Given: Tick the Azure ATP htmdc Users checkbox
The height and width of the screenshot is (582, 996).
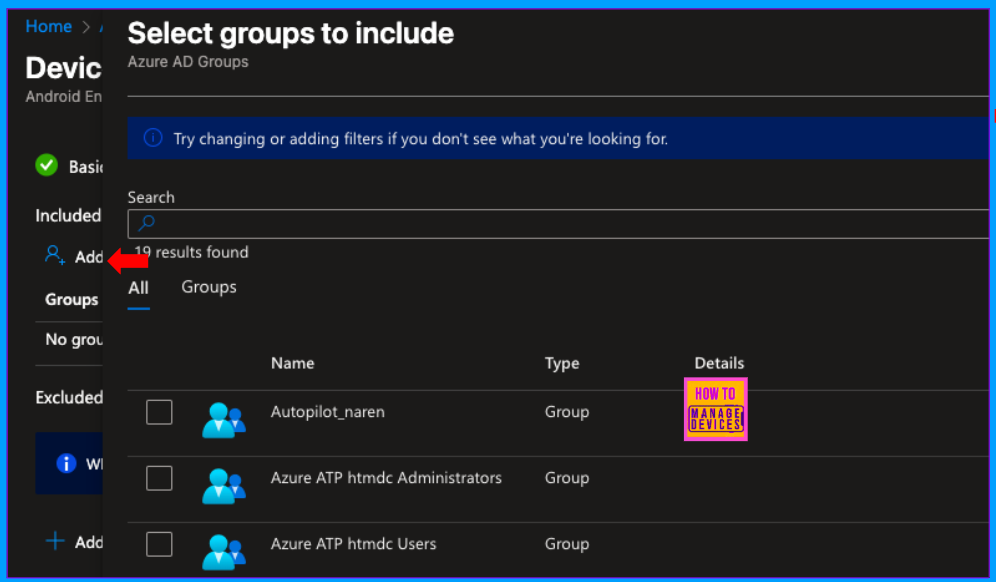Looking at the screenshot, I should [x=159, y=545].
